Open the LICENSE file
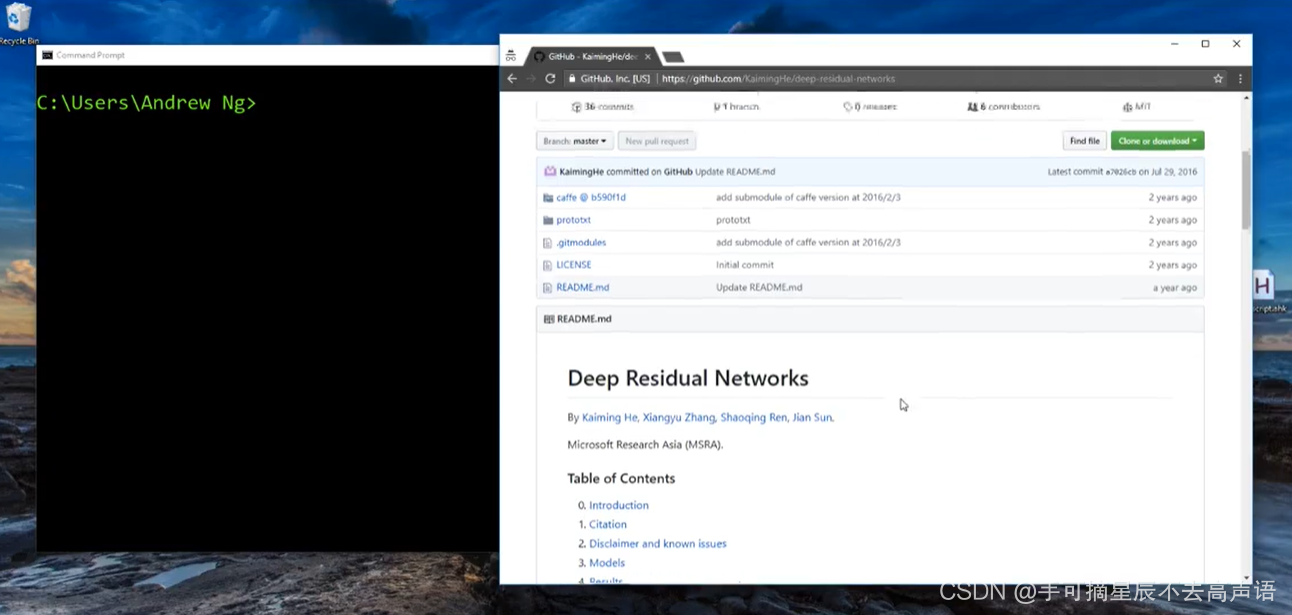The image size is (1292, 615). click(x=574, y=265)
